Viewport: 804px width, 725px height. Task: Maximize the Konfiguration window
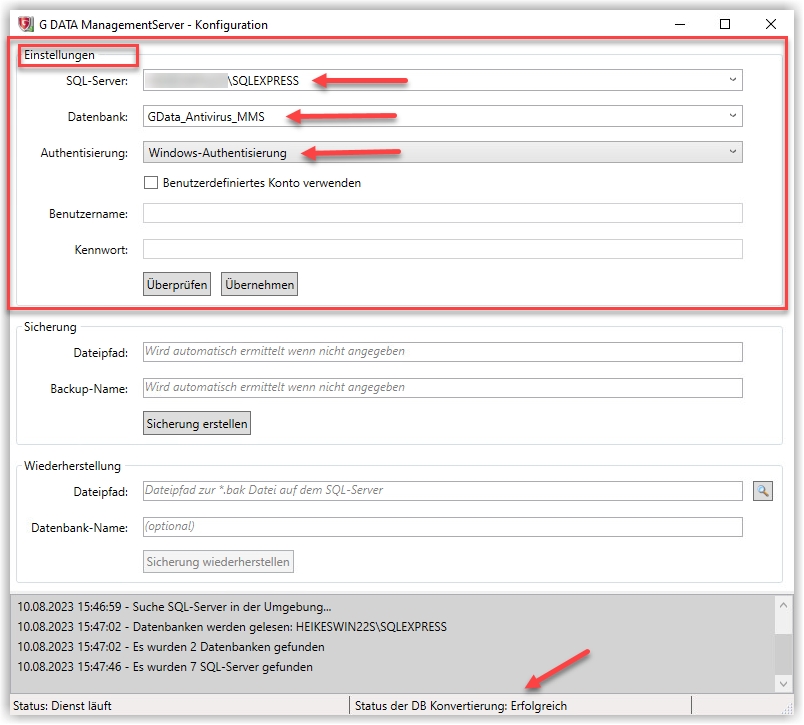[x=725, y=24]
